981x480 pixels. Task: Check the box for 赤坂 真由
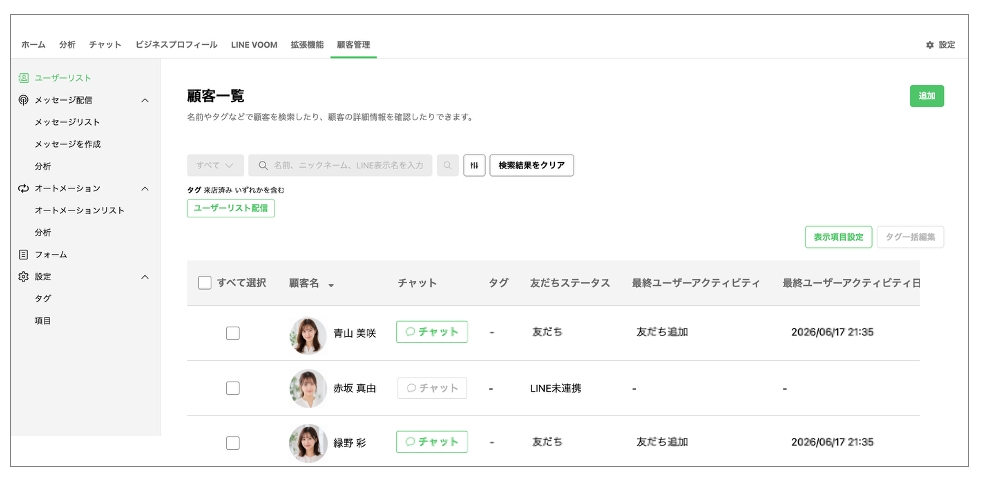coord(233,388)
